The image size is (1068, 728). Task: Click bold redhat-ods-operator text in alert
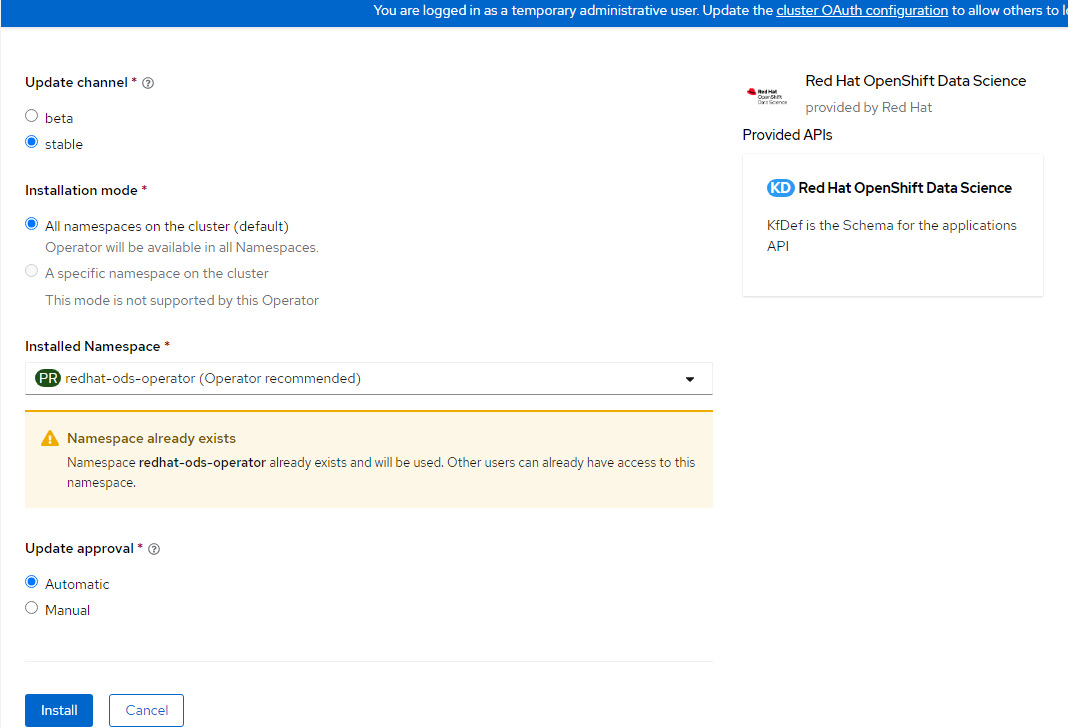tap(202, 462)
